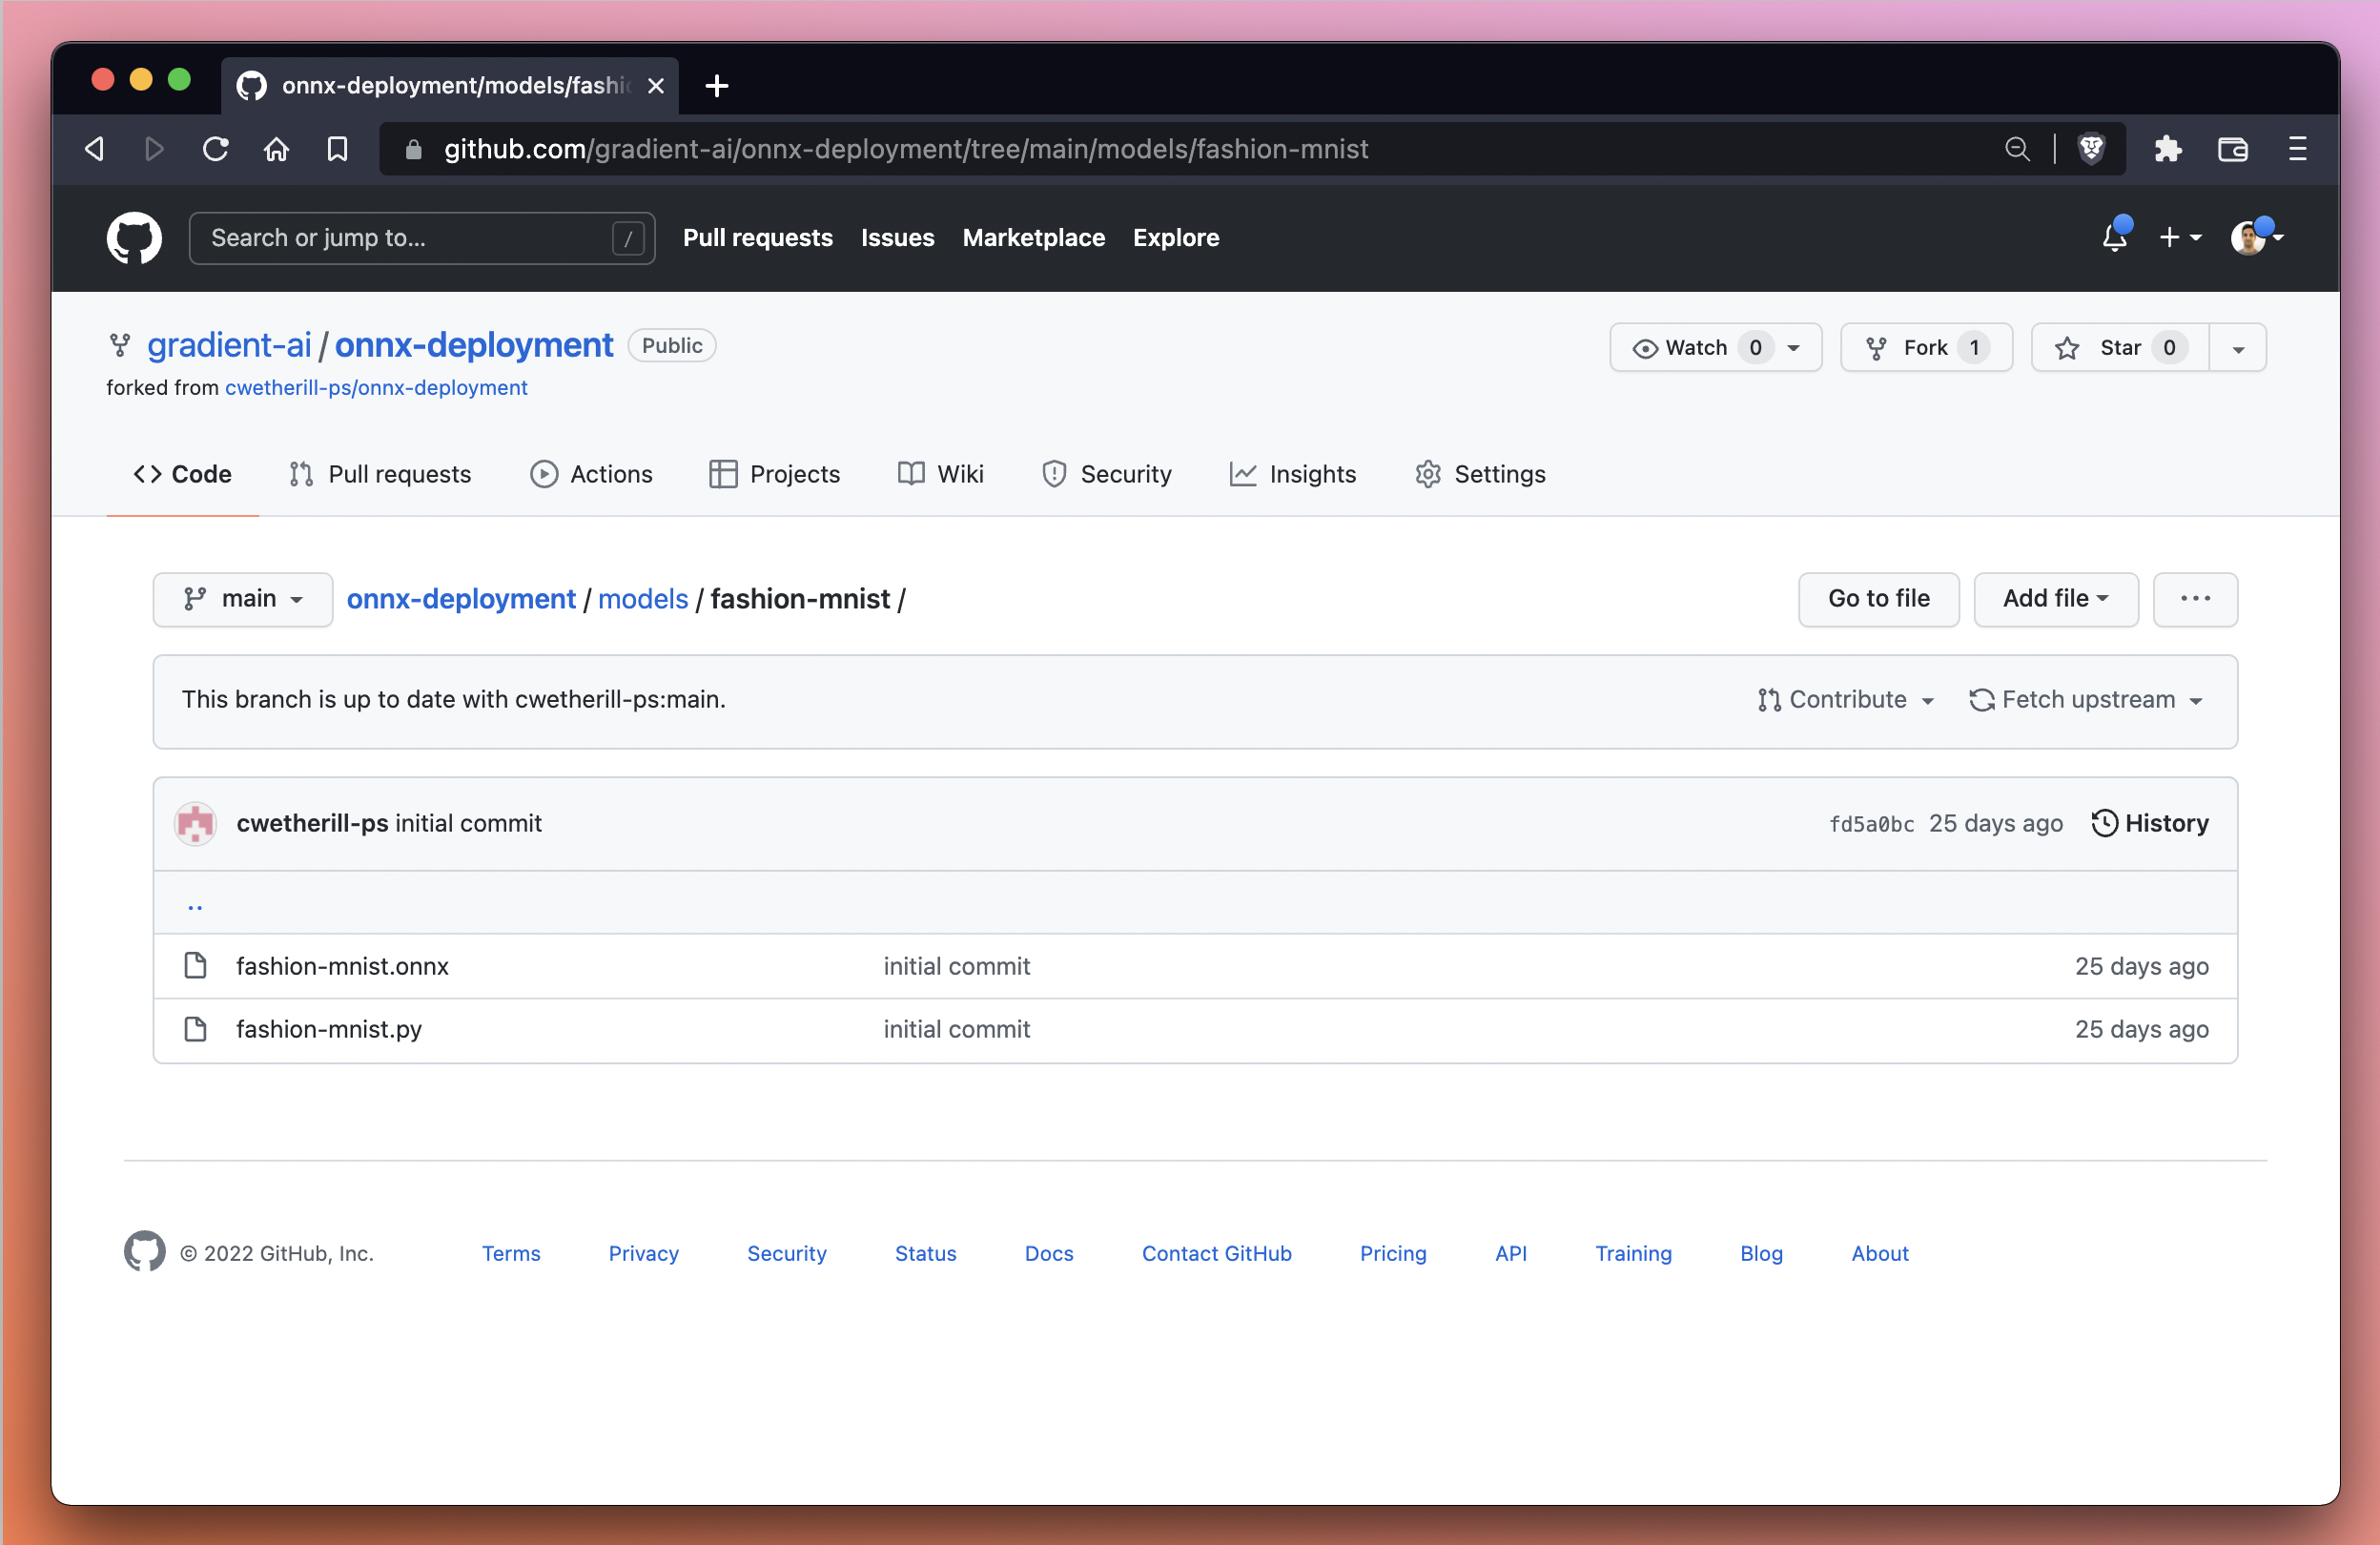The image size is (2380, 1545).
Task: Open GitHub notifications bell
Action: click(x=2115, y=237)
